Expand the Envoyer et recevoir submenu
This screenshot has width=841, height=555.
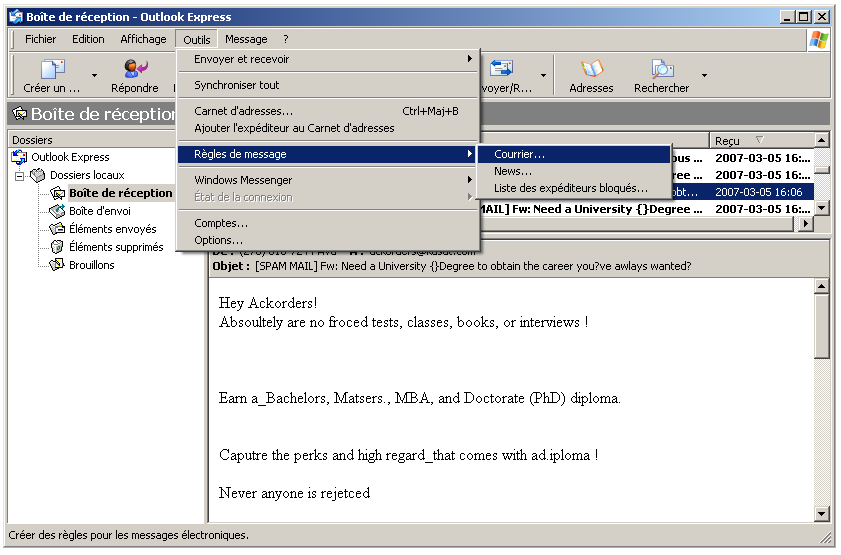pyautogui.click(x=469, y=58)
